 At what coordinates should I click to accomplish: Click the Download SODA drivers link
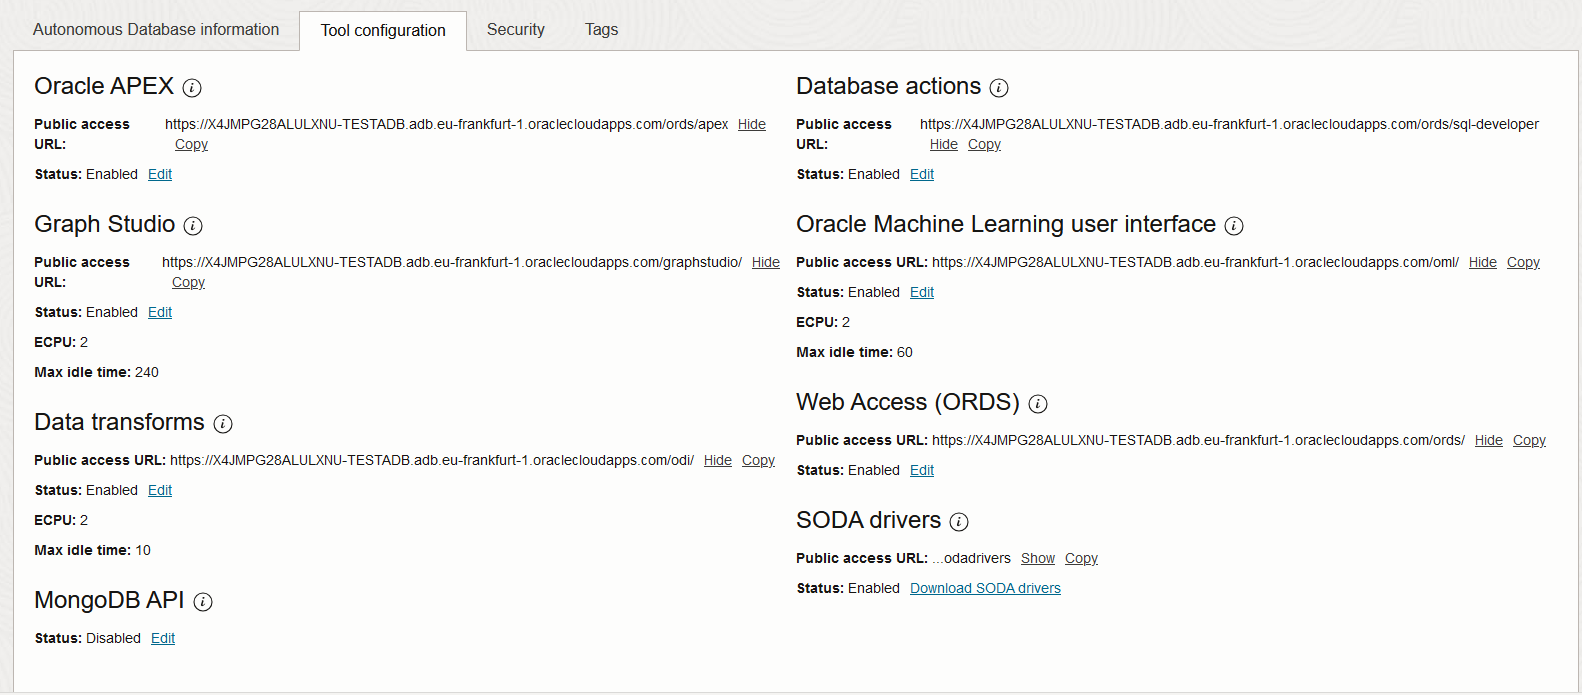tap(985, 588)
